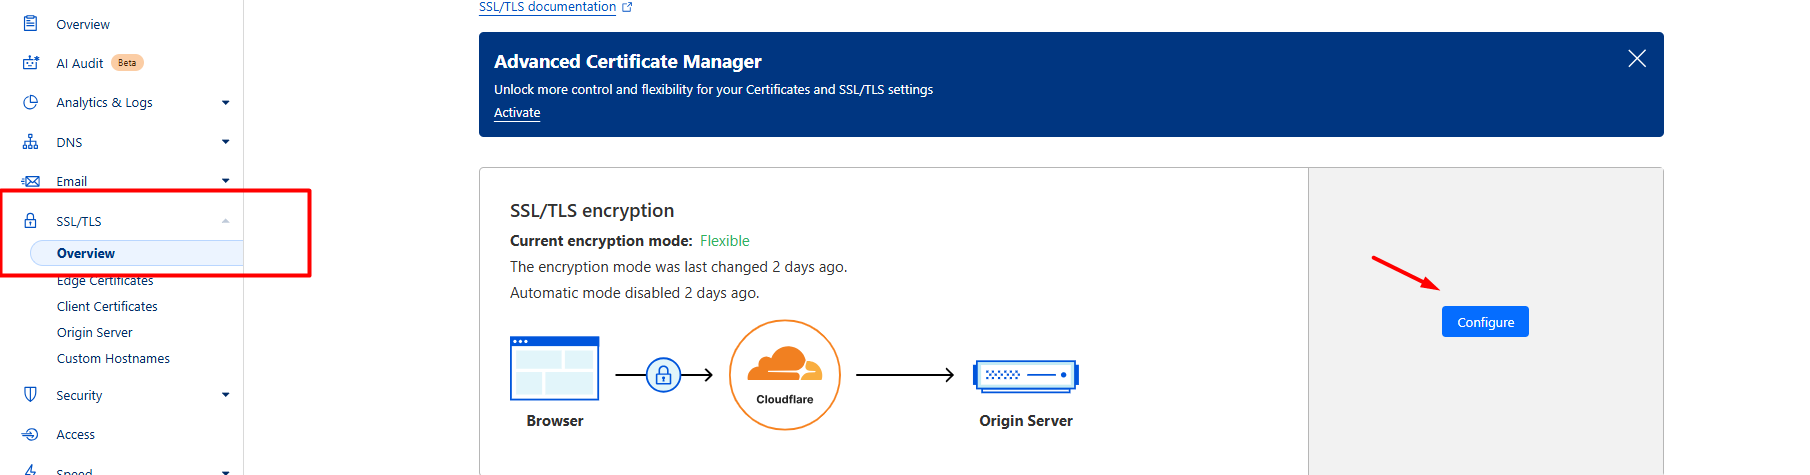
Task: Click the DNS network icon
Action: 31,142
